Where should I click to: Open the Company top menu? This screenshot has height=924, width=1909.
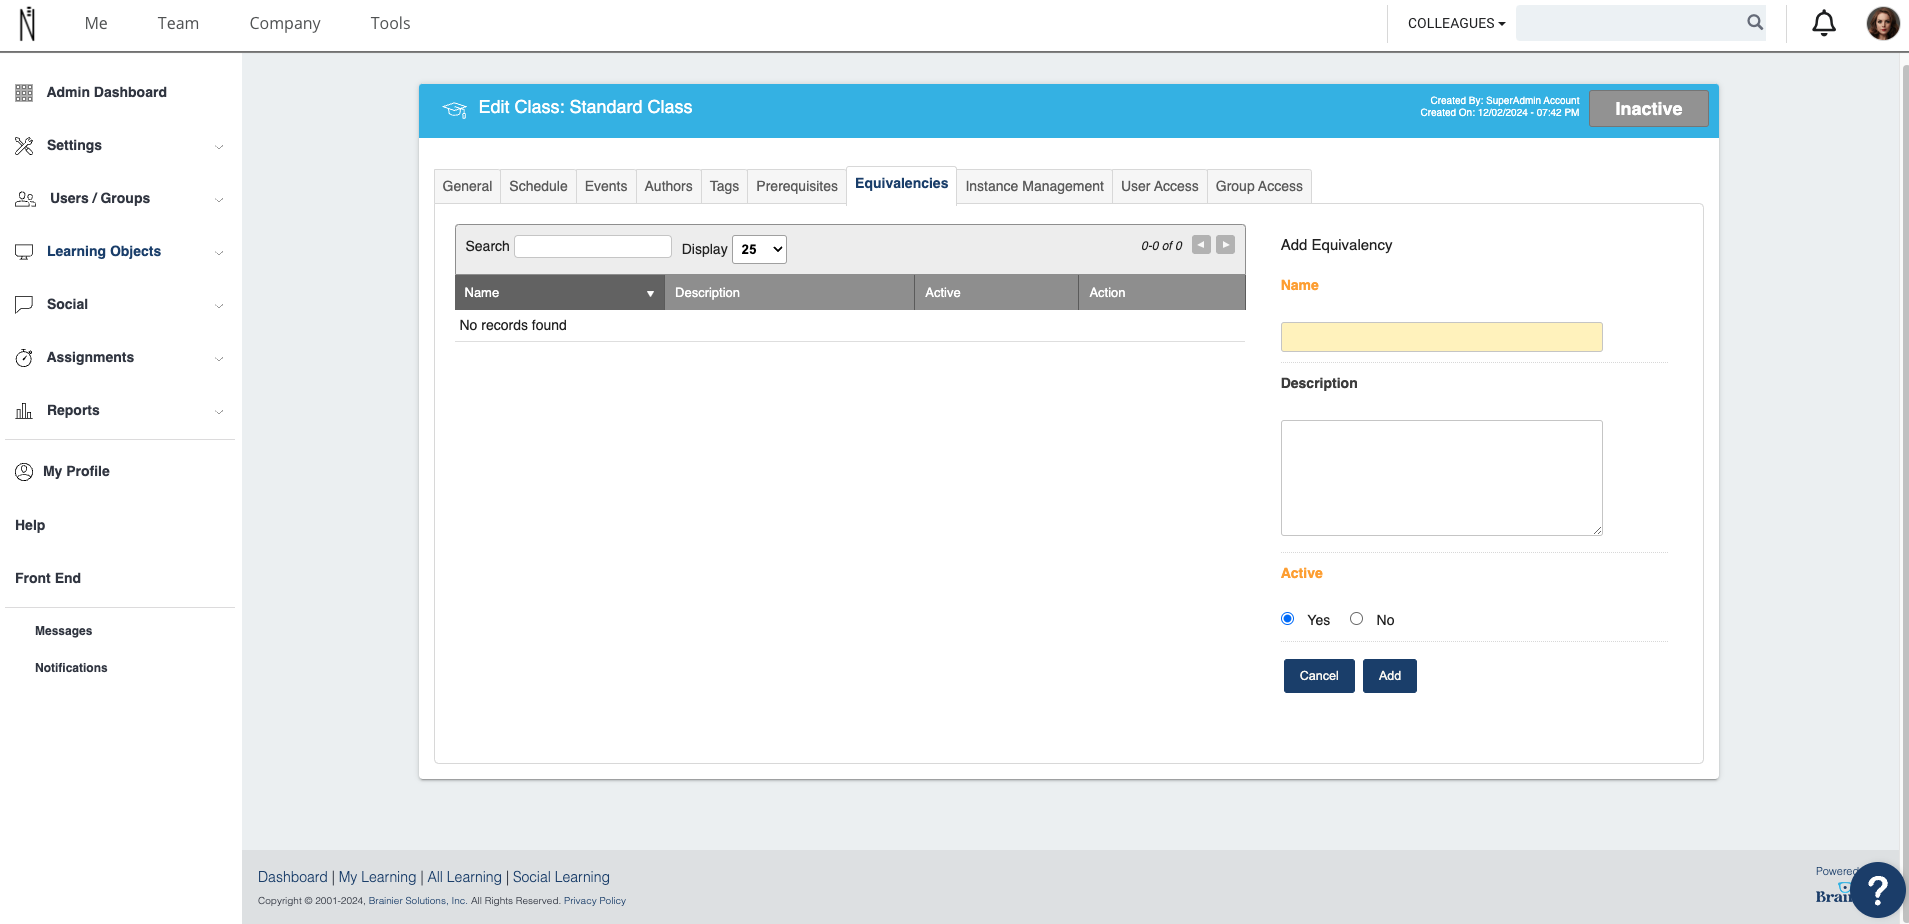(x=285, y=23)
